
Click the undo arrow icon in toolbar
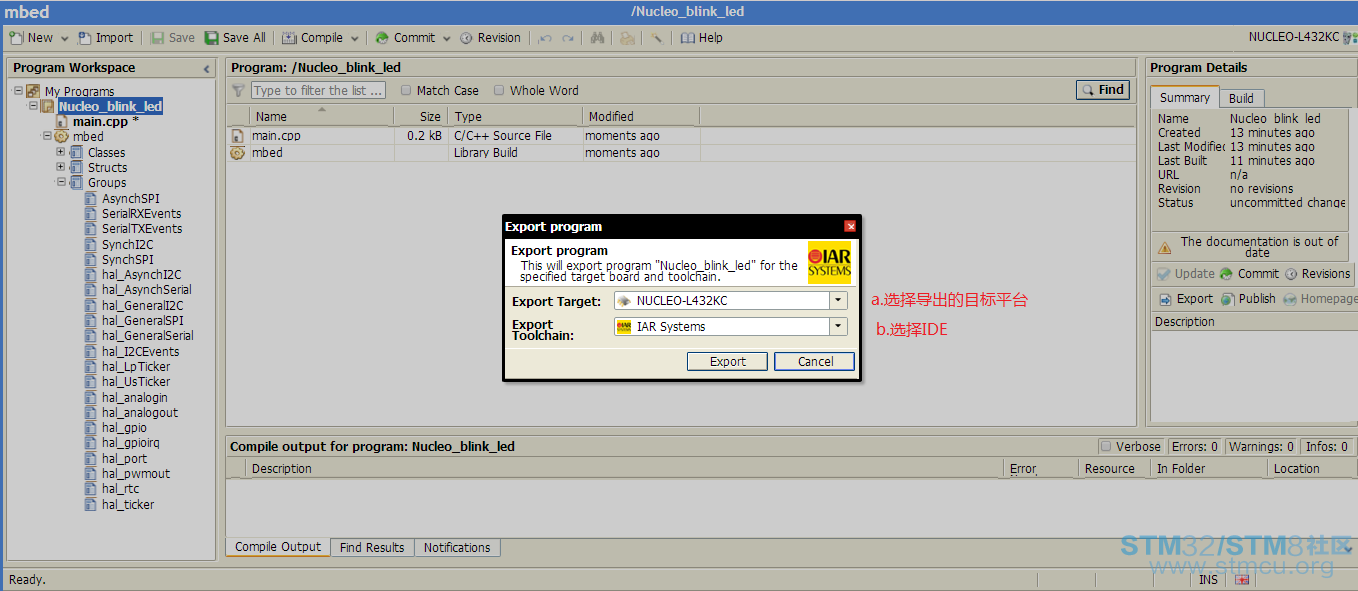(x=545, y=38)
